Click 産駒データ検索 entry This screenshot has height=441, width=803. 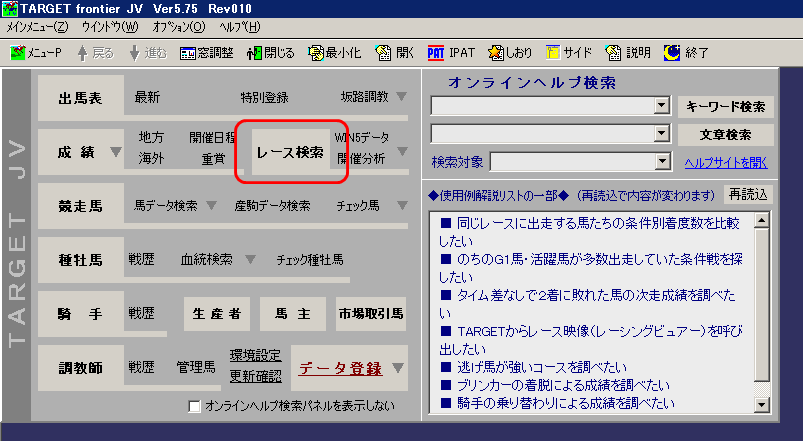pos(272,206)
